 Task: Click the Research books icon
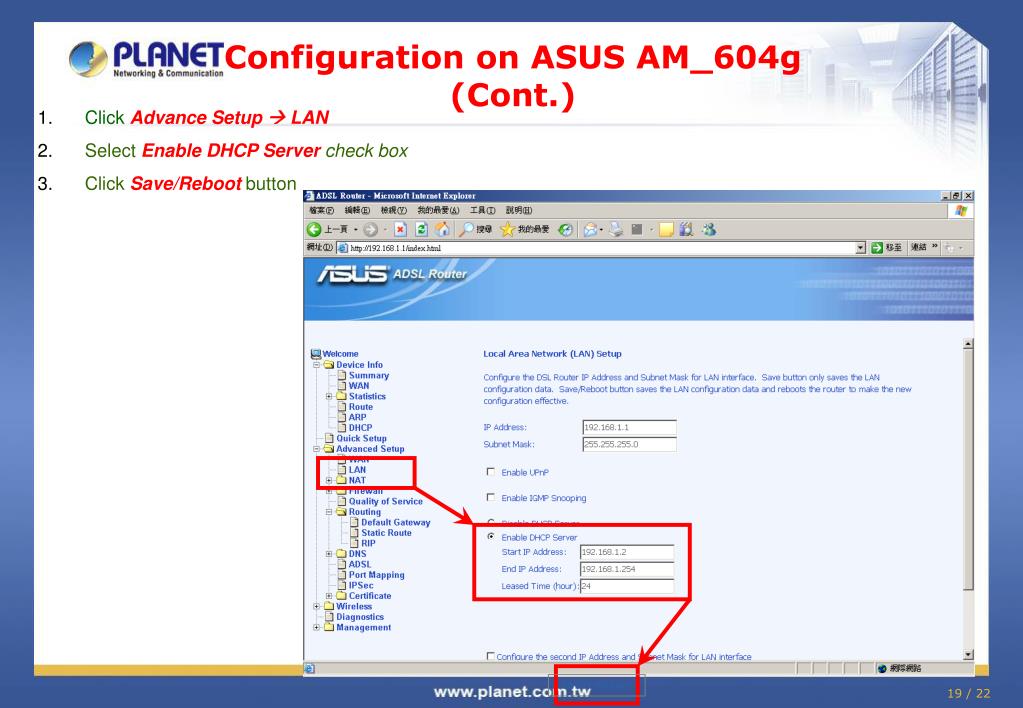click(686, 229)
